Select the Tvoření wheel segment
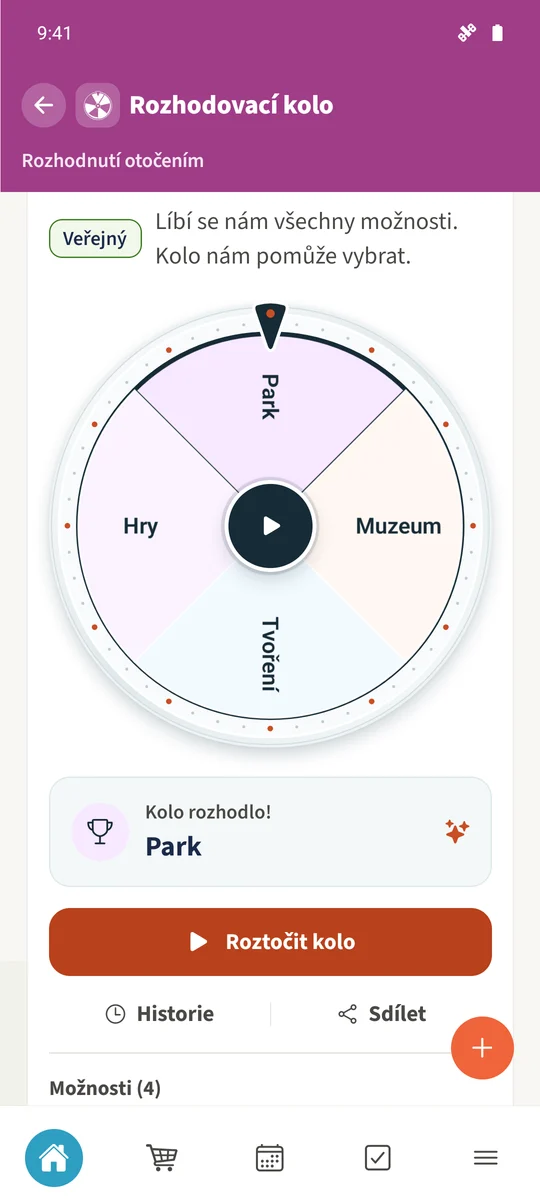This screenshot has width=540, height=1200. (270, 655)
